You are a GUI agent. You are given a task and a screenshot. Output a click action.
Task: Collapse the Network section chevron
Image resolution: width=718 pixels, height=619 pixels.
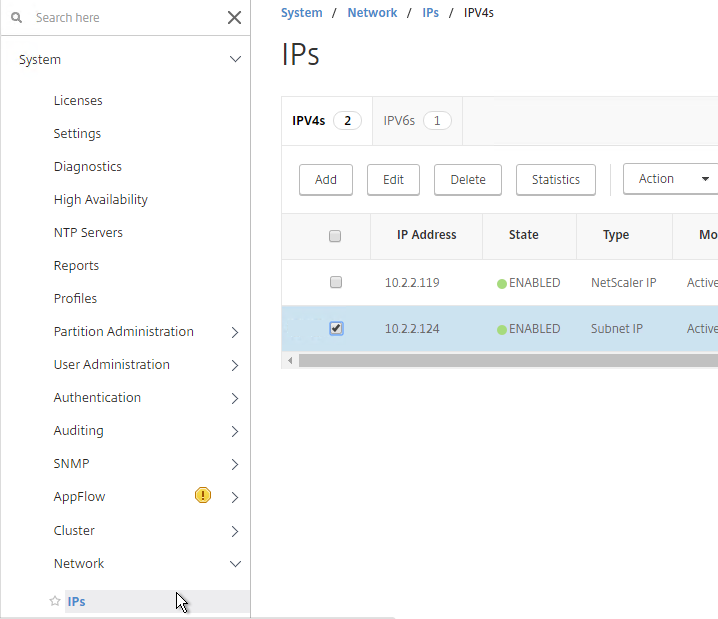[x=235, y=564]
